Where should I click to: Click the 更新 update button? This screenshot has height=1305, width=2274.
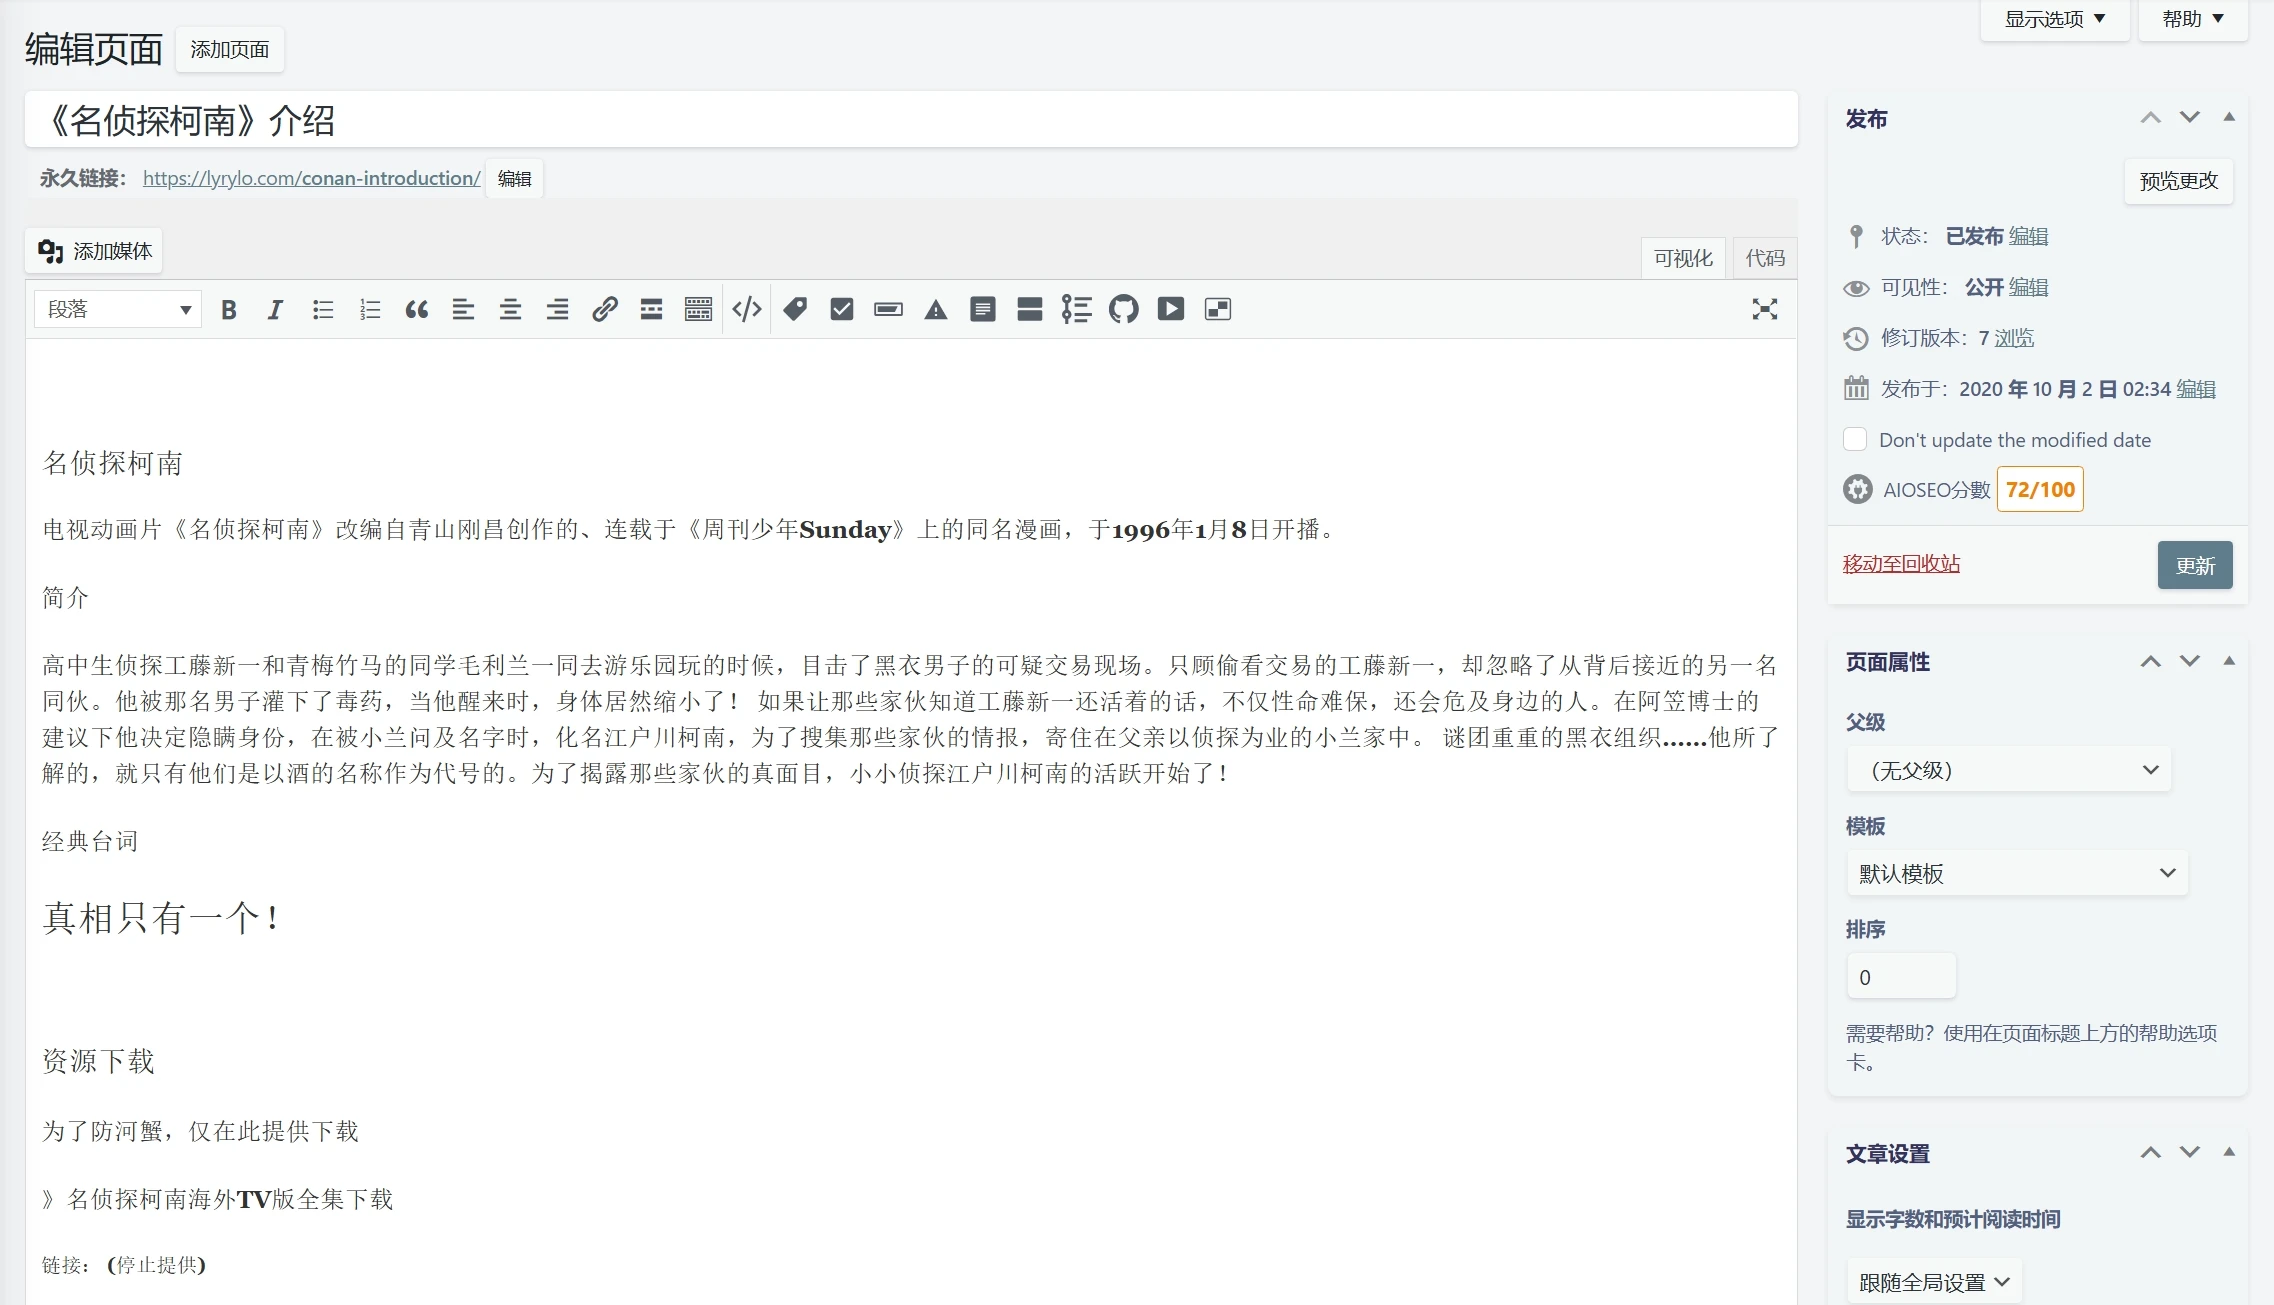pyautogui.click(x=2194, y=565)
